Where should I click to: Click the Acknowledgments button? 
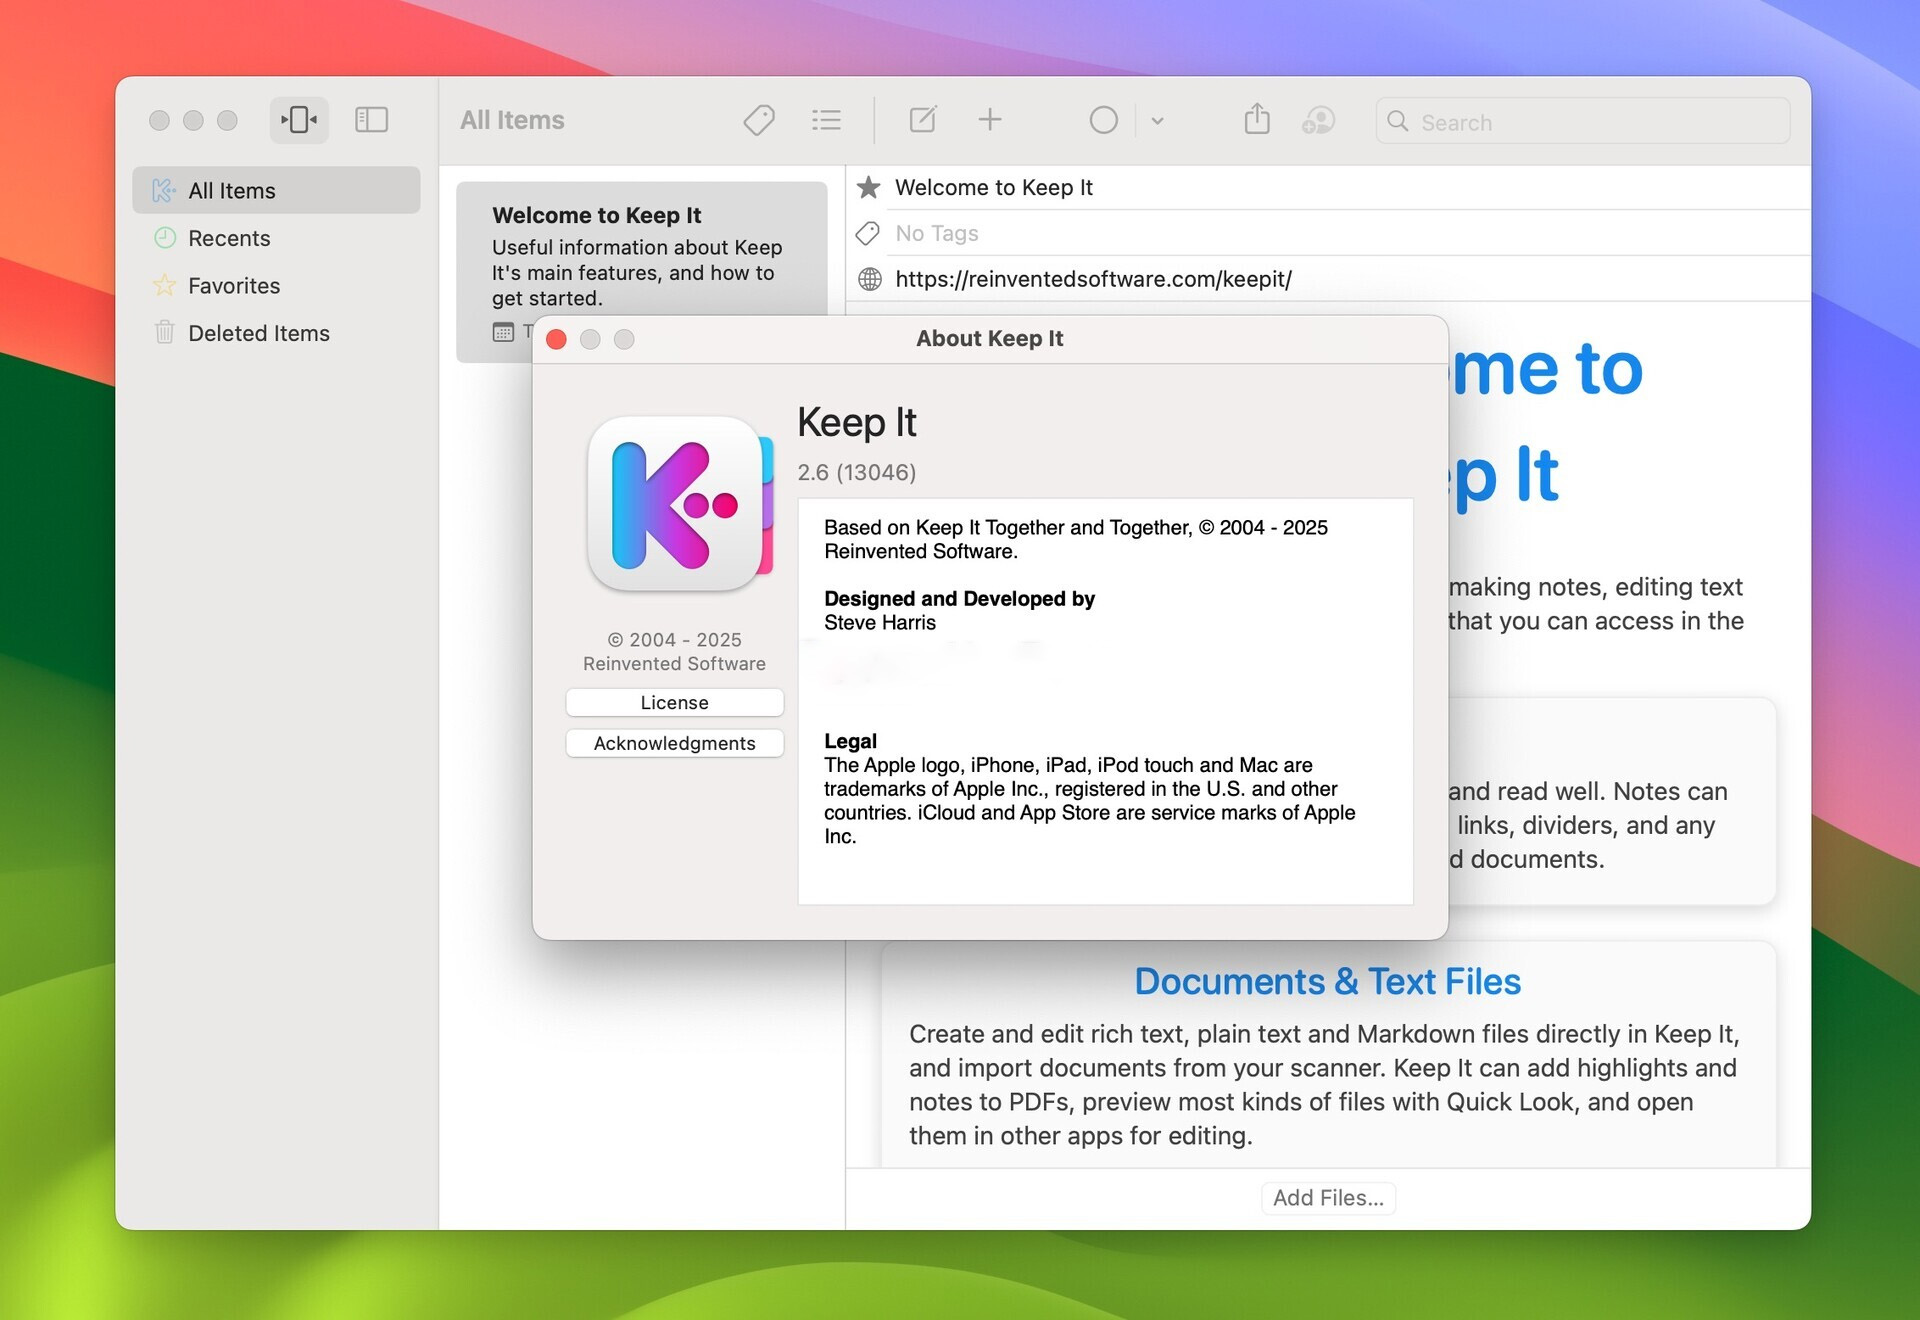coord(674,743)
